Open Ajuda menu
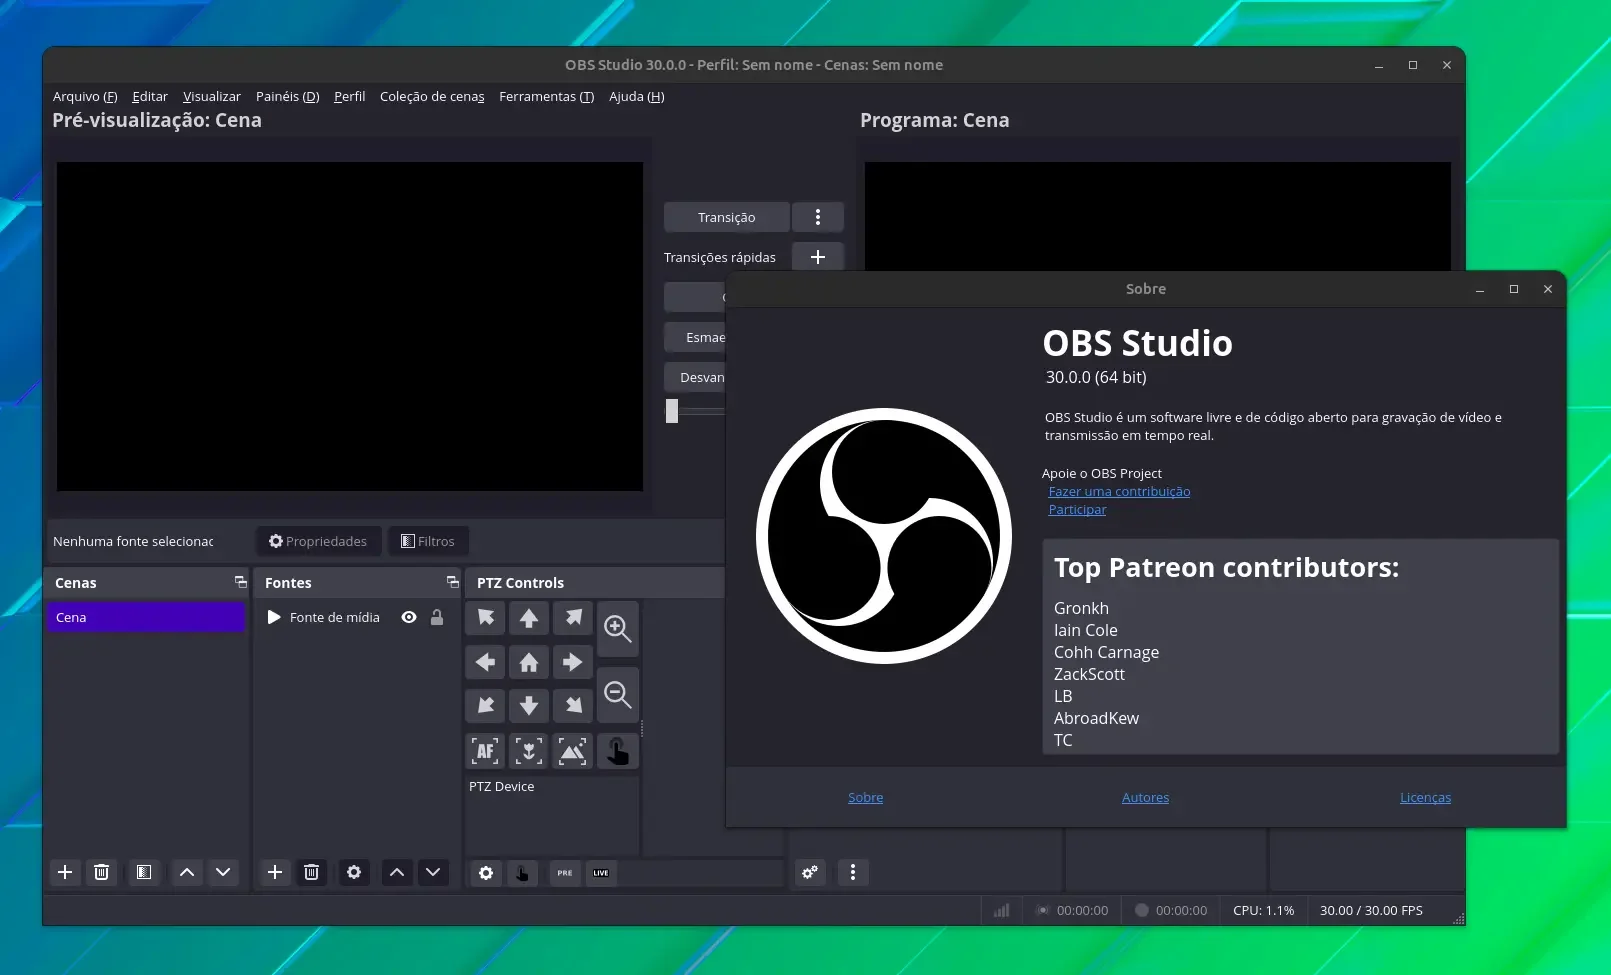 (637, 96)
